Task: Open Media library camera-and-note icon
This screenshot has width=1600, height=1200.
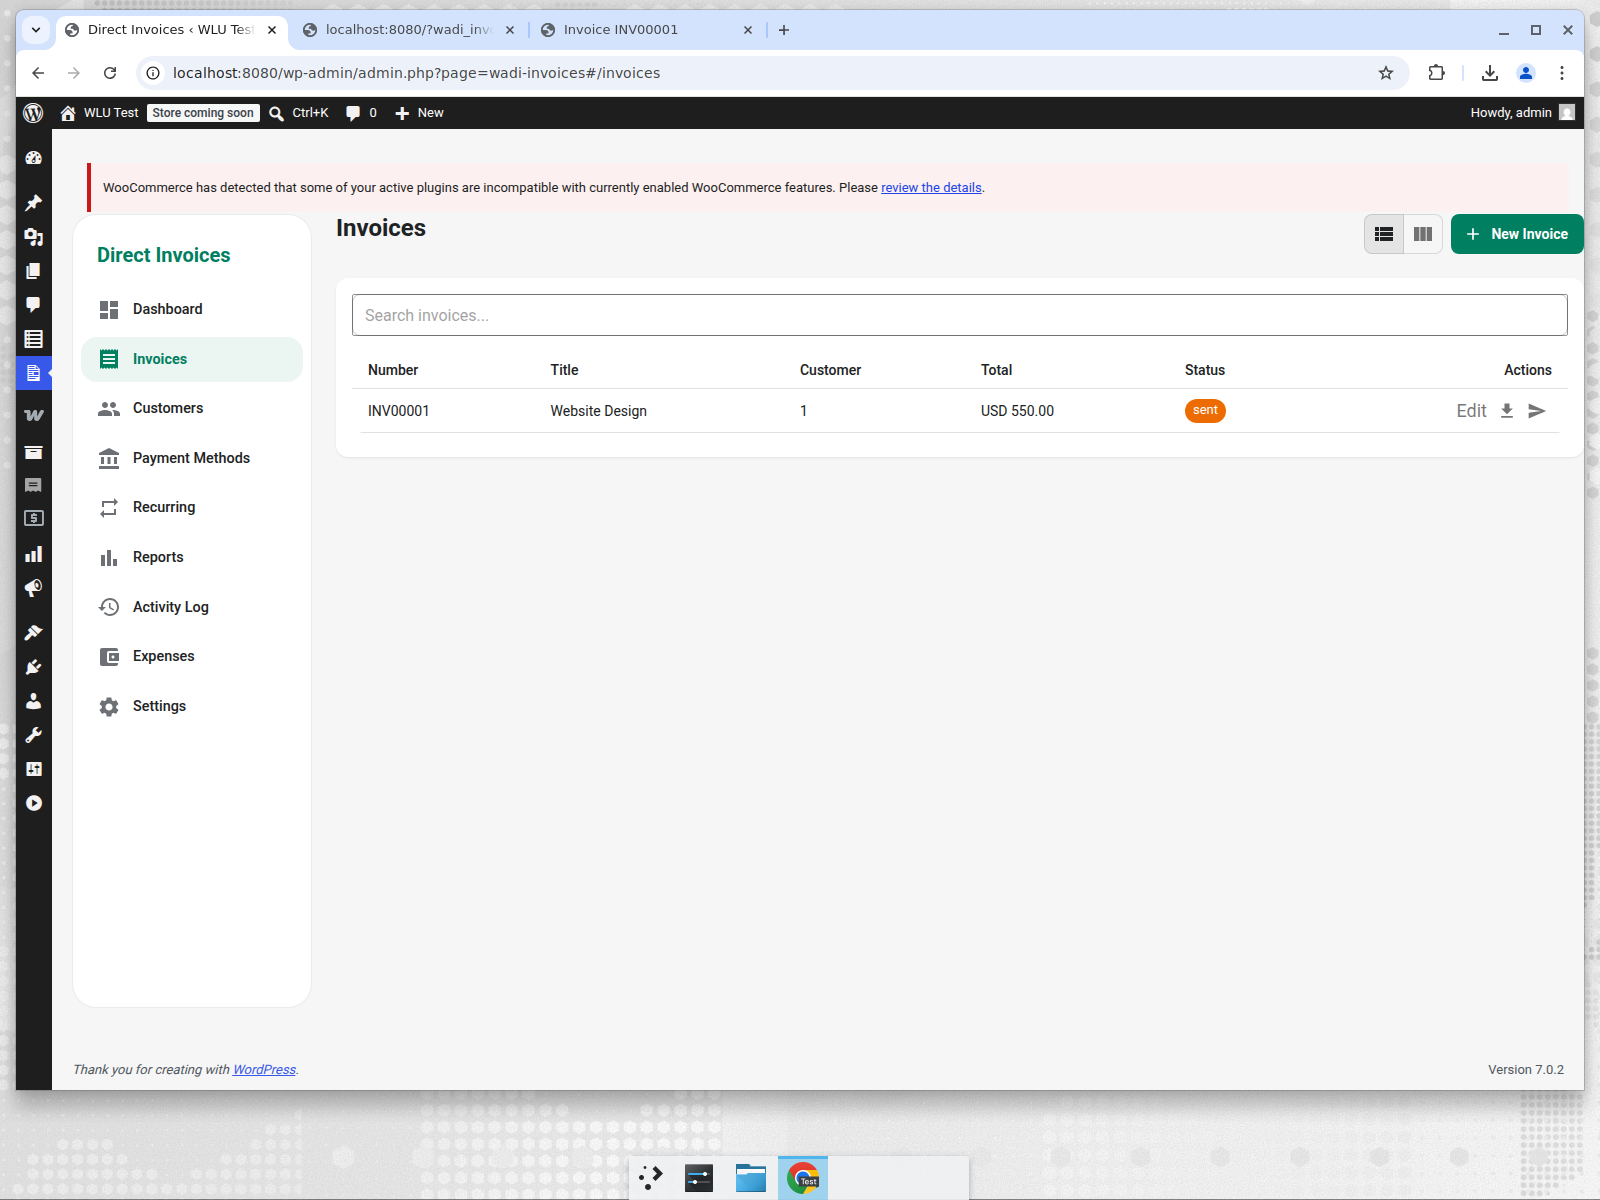Action: [33, 237]
